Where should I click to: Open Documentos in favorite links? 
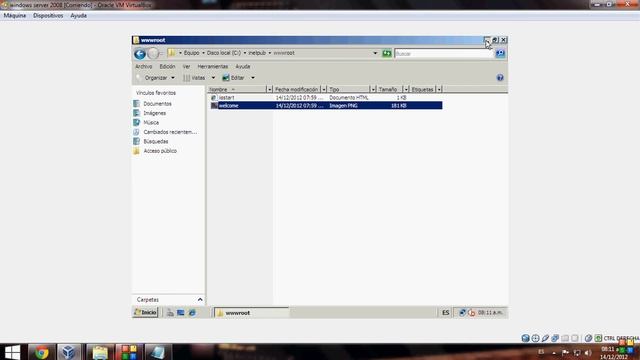(157, 104)
